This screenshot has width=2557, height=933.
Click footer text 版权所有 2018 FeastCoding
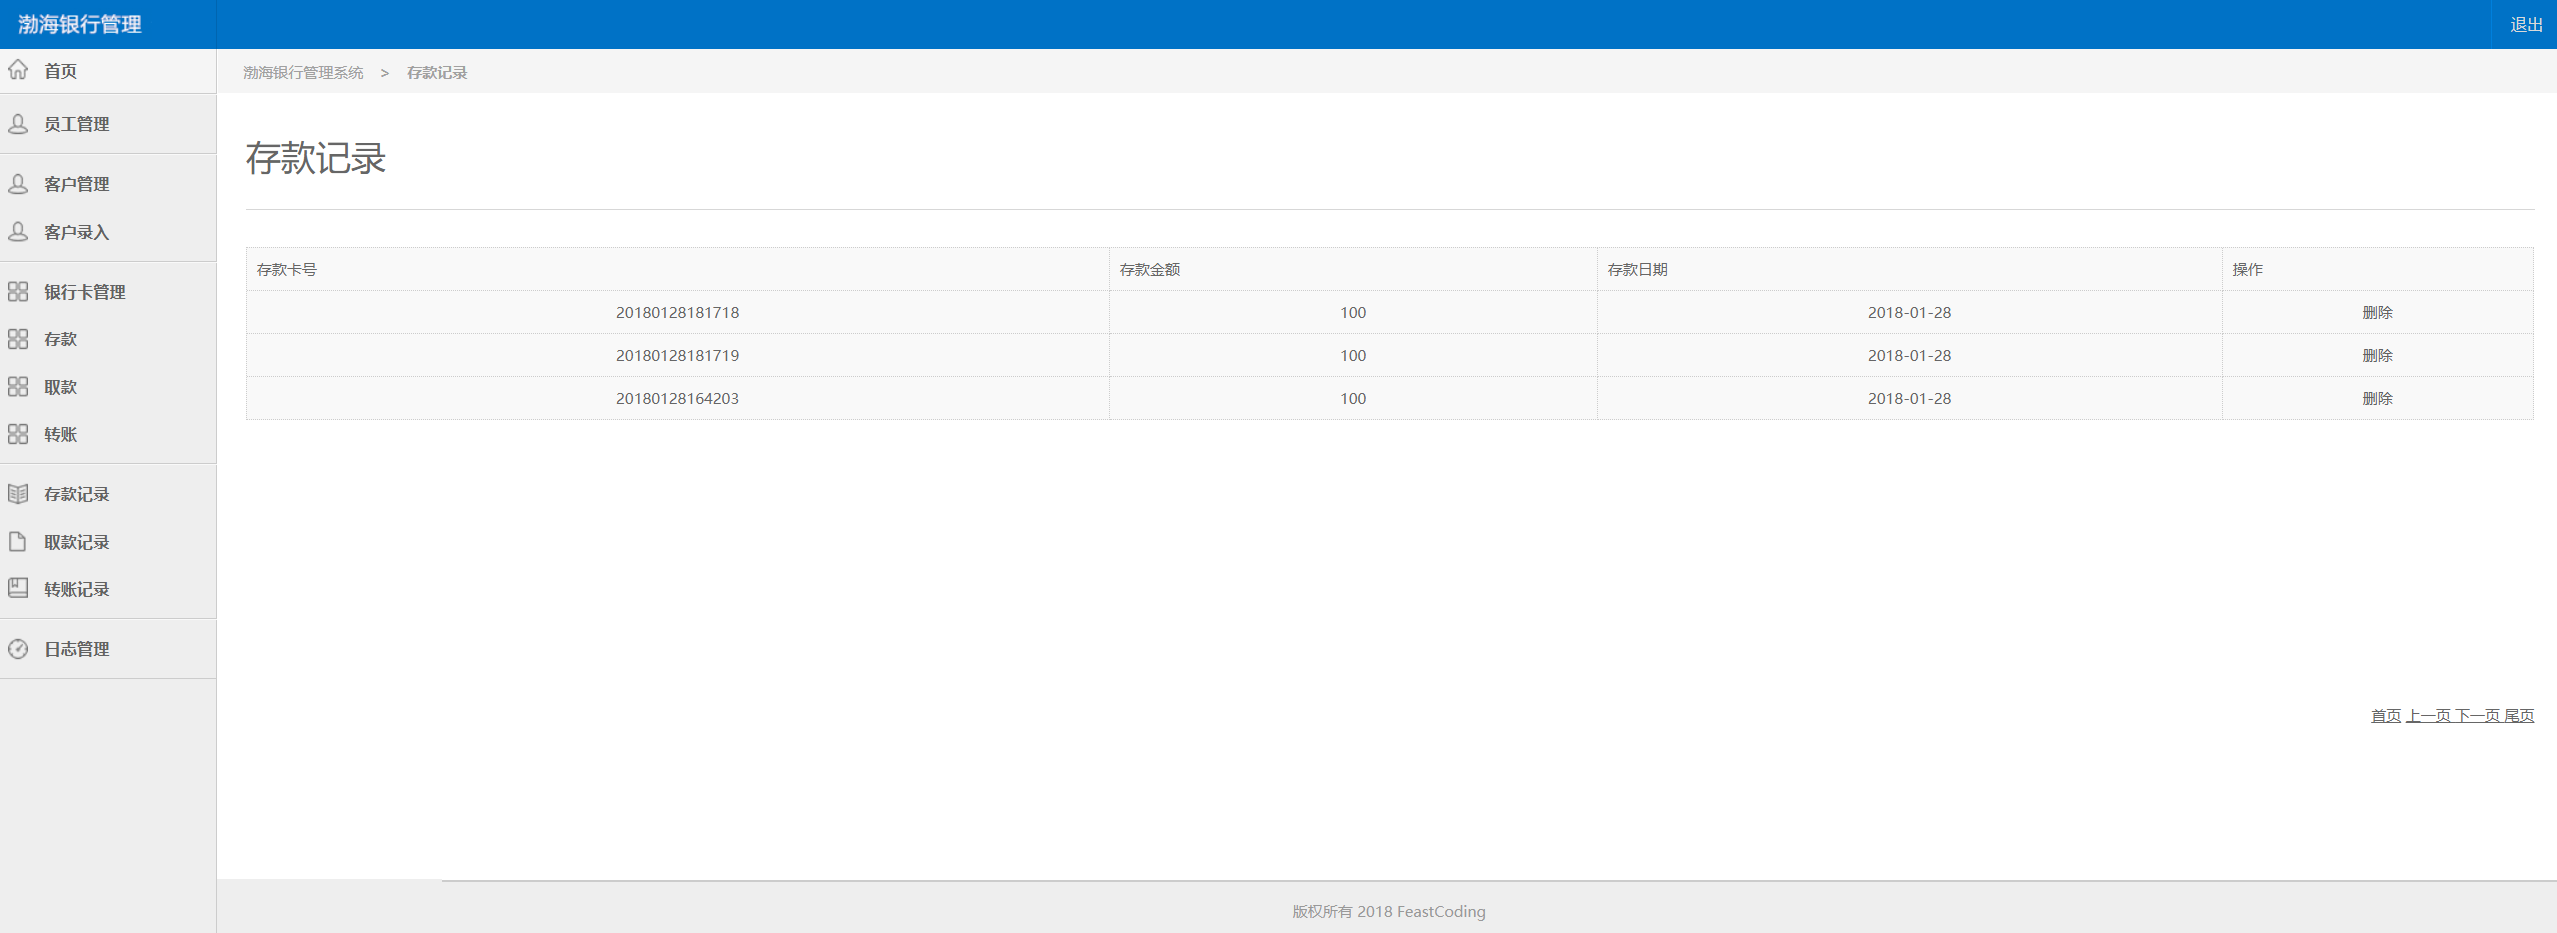[x=1388, y=912]
